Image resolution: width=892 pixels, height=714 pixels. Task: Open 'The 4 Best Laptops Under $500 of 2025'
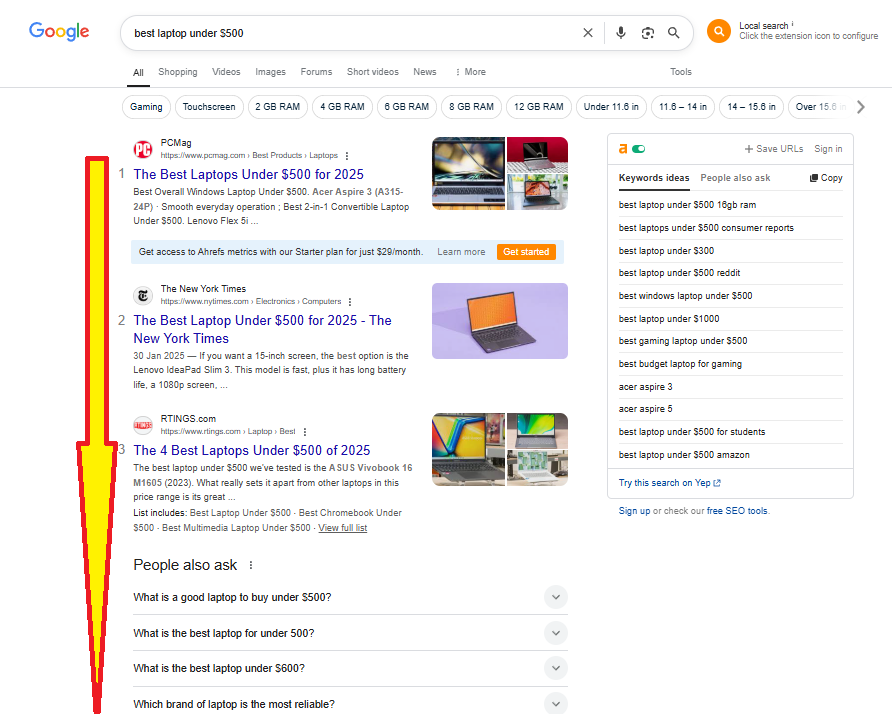[x=251, y=451]
